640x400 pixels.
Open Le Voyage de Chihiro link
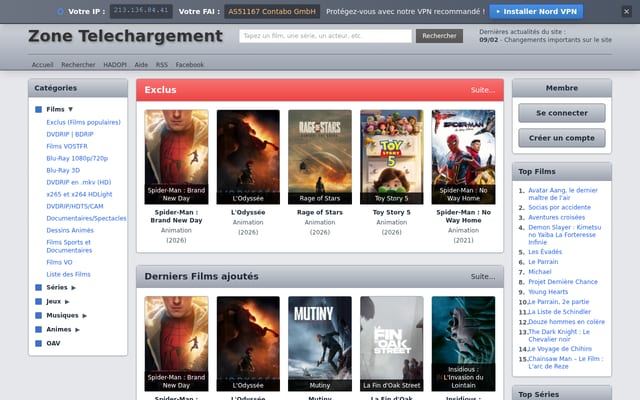pyautogui.click(x=560, y=349)
